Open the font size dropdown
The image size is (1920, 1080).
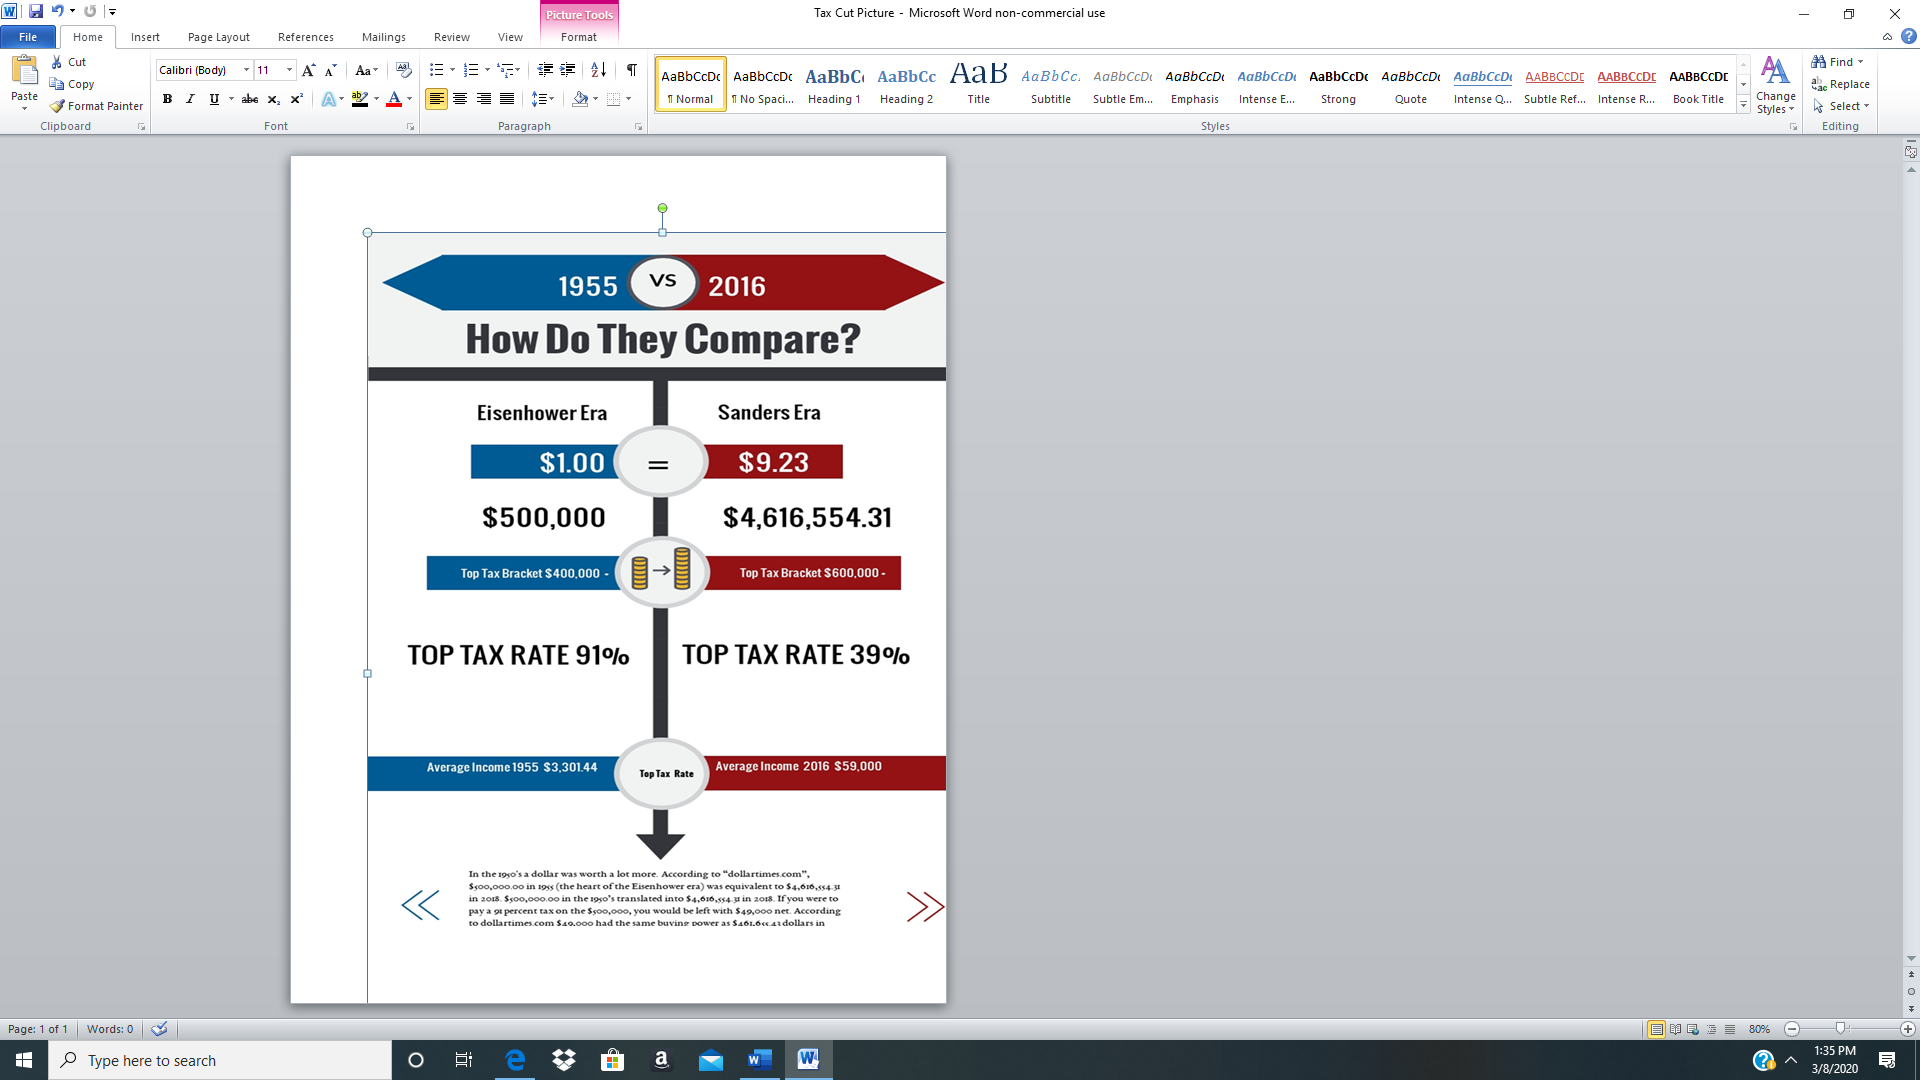click(290, 70)
